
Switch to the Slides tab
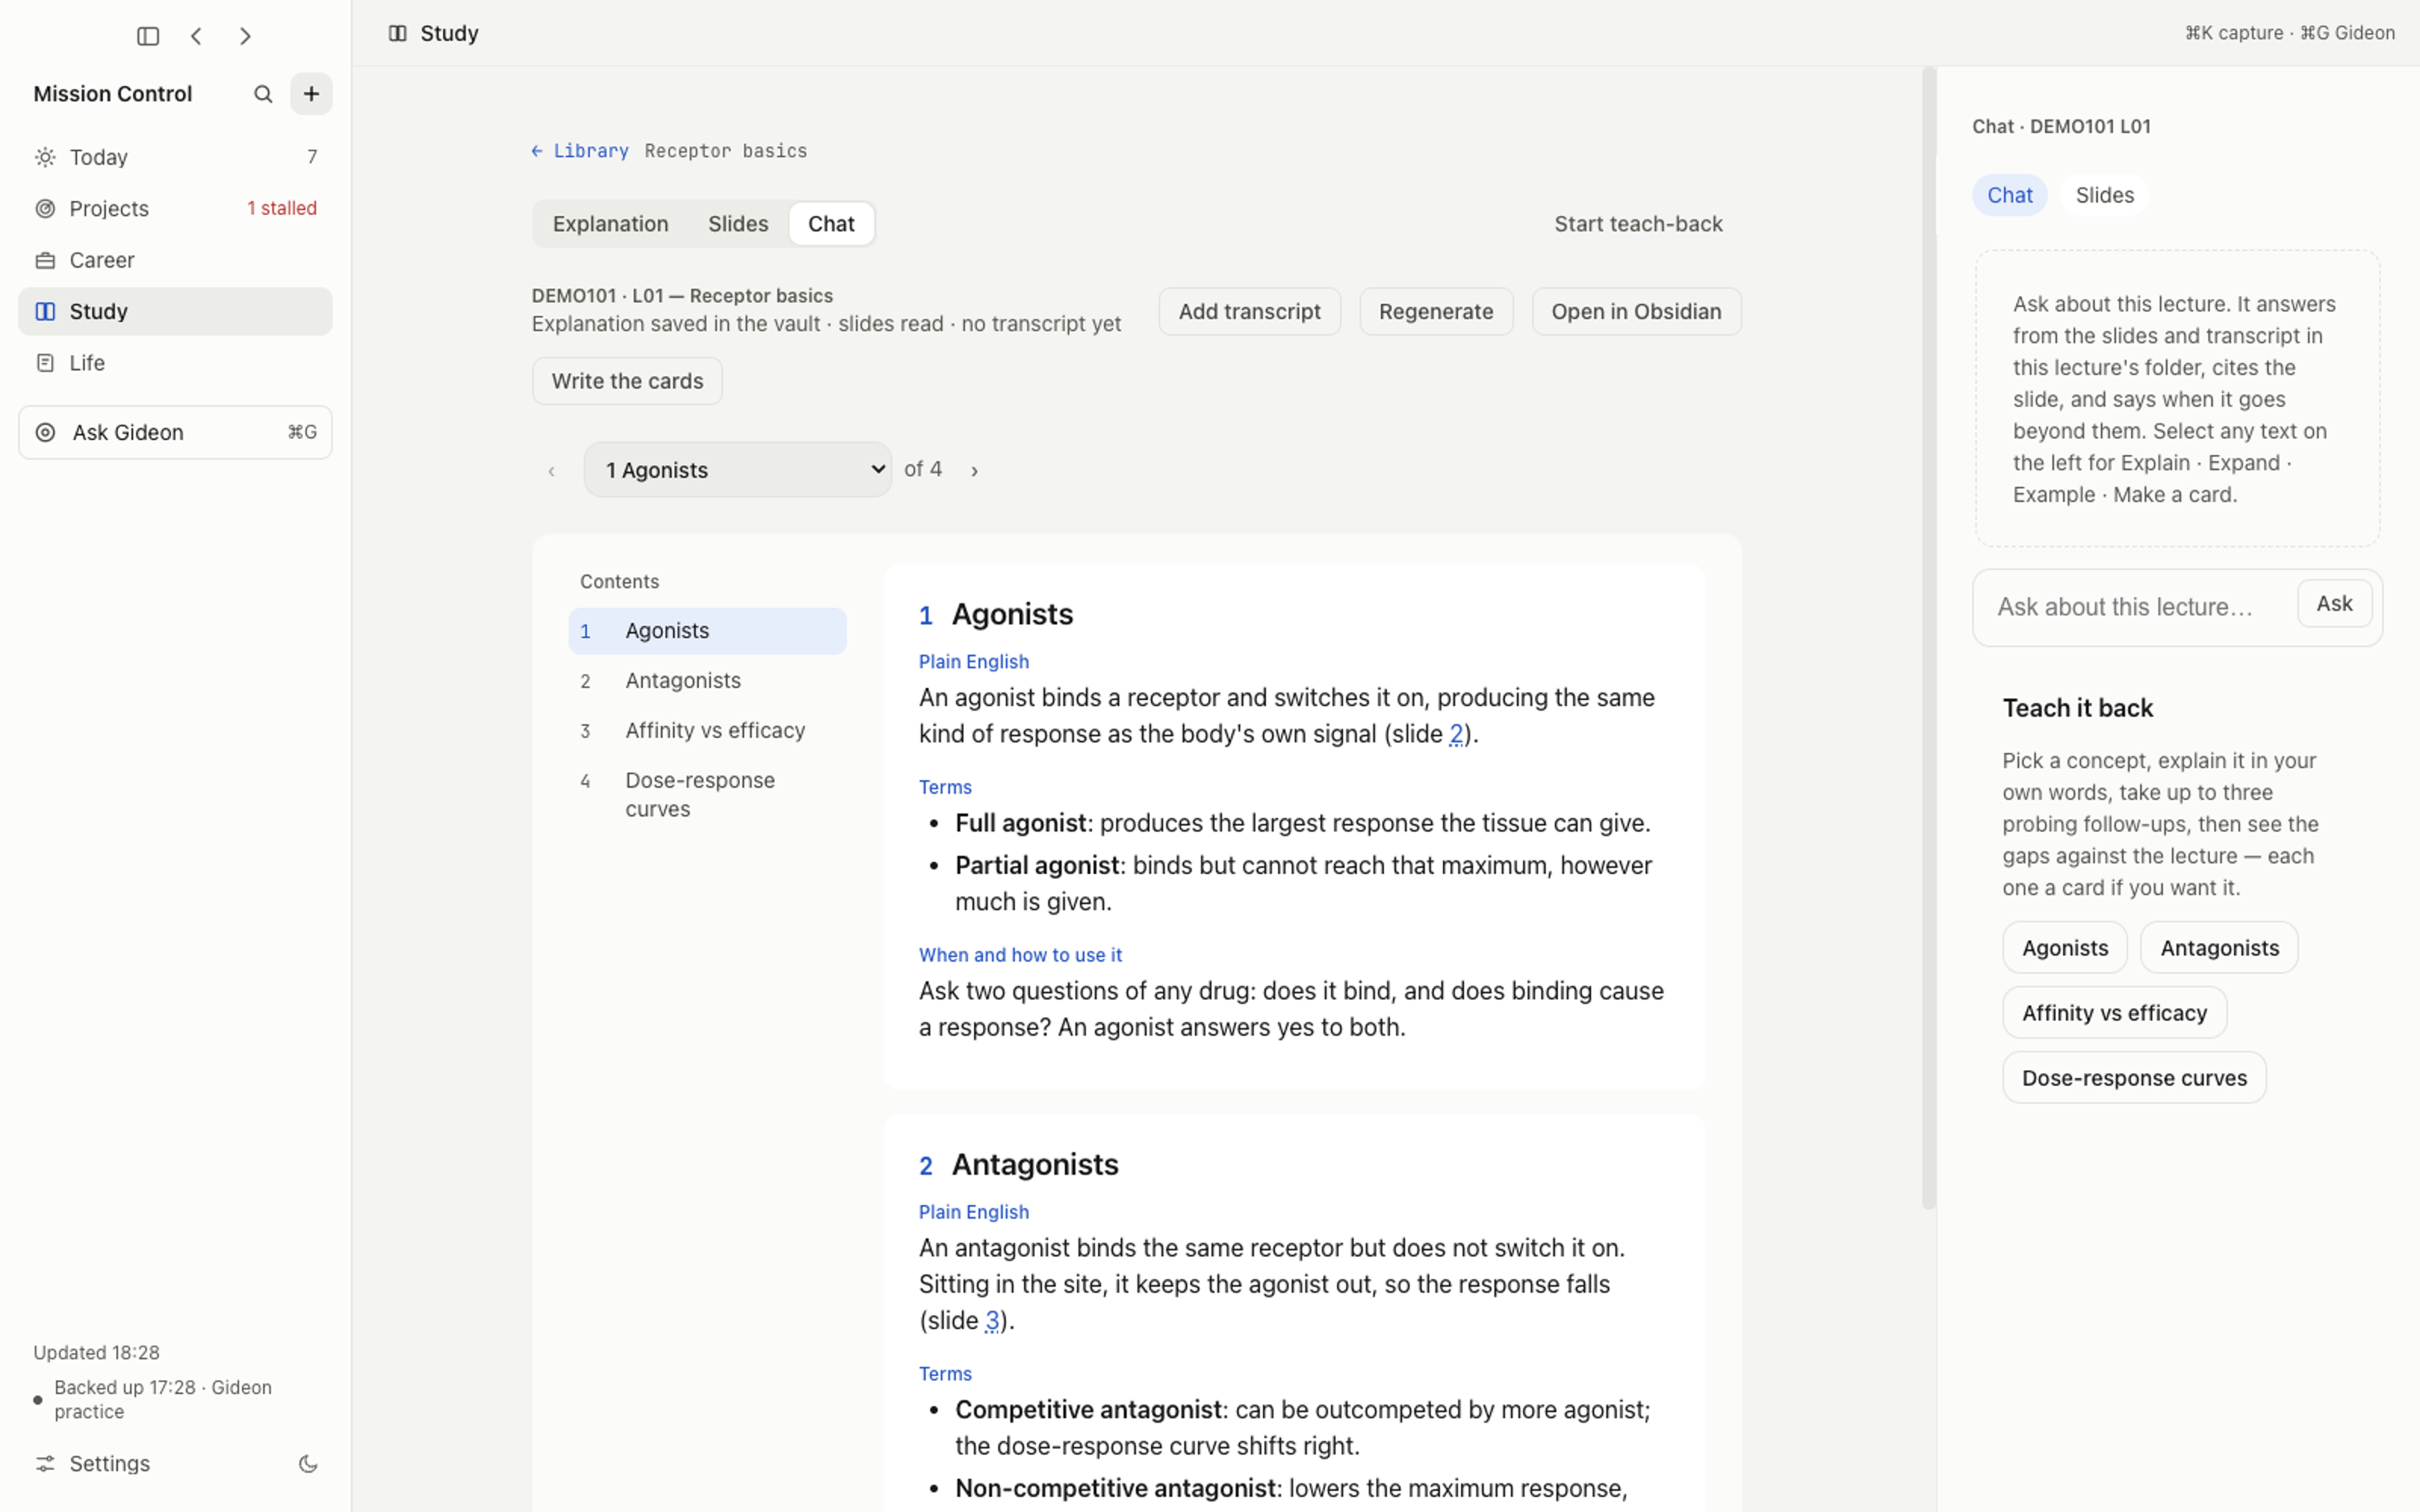coord(738,224)
